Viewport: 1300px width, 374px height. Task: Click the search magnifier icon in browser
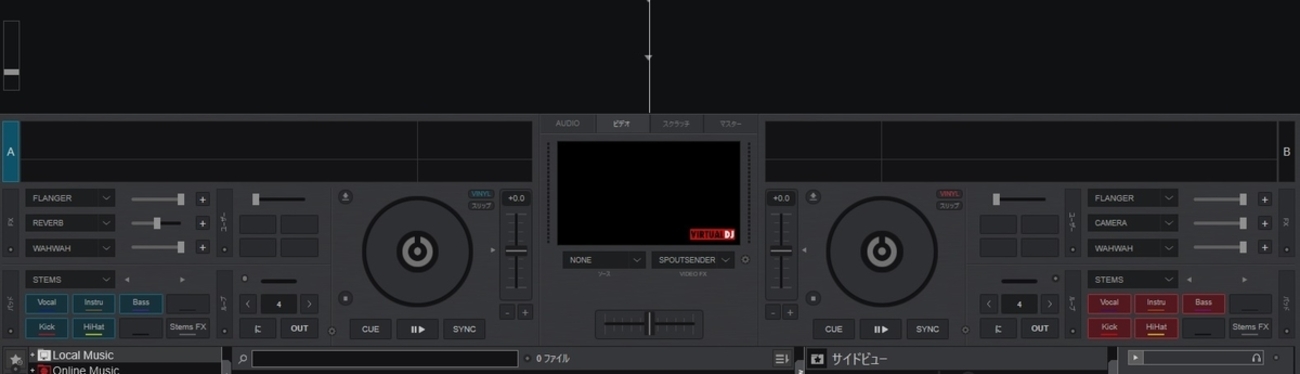243,358
